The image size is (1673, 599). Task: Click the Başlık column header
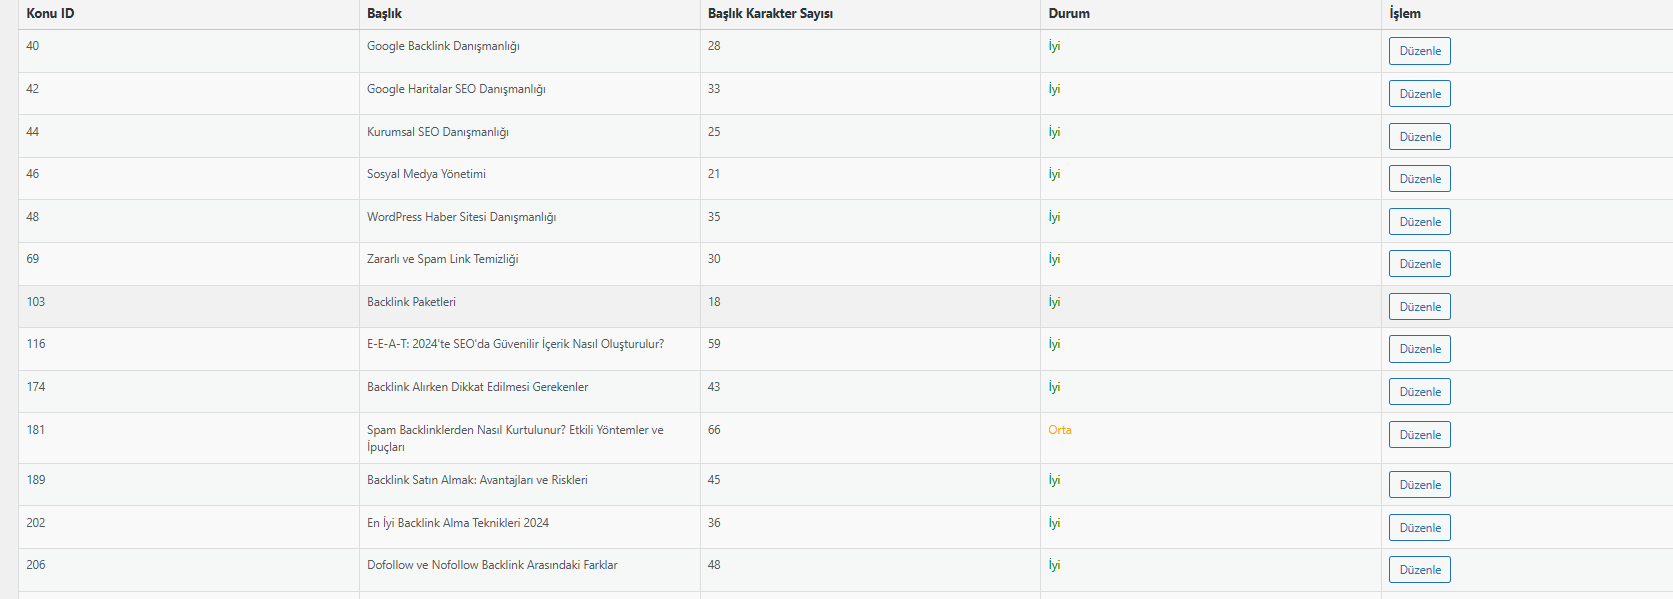pos(384,13)
